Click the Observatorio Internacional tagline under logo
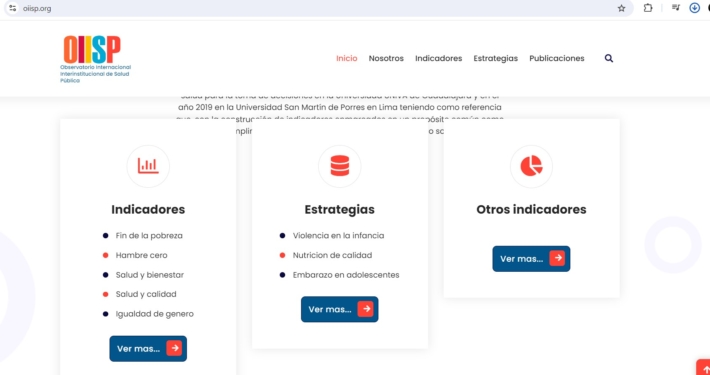The height and width of the screenshot is (375, 710). (96, 74)
